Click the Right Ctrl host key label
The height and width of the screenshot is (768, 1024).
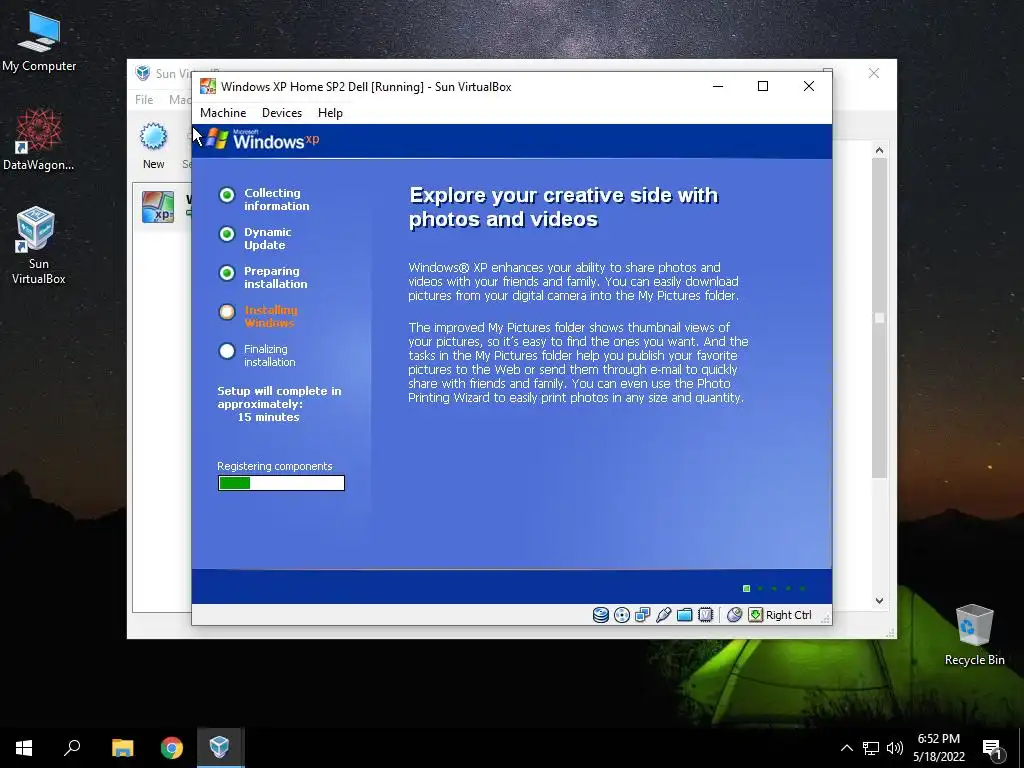coord(788,615)
